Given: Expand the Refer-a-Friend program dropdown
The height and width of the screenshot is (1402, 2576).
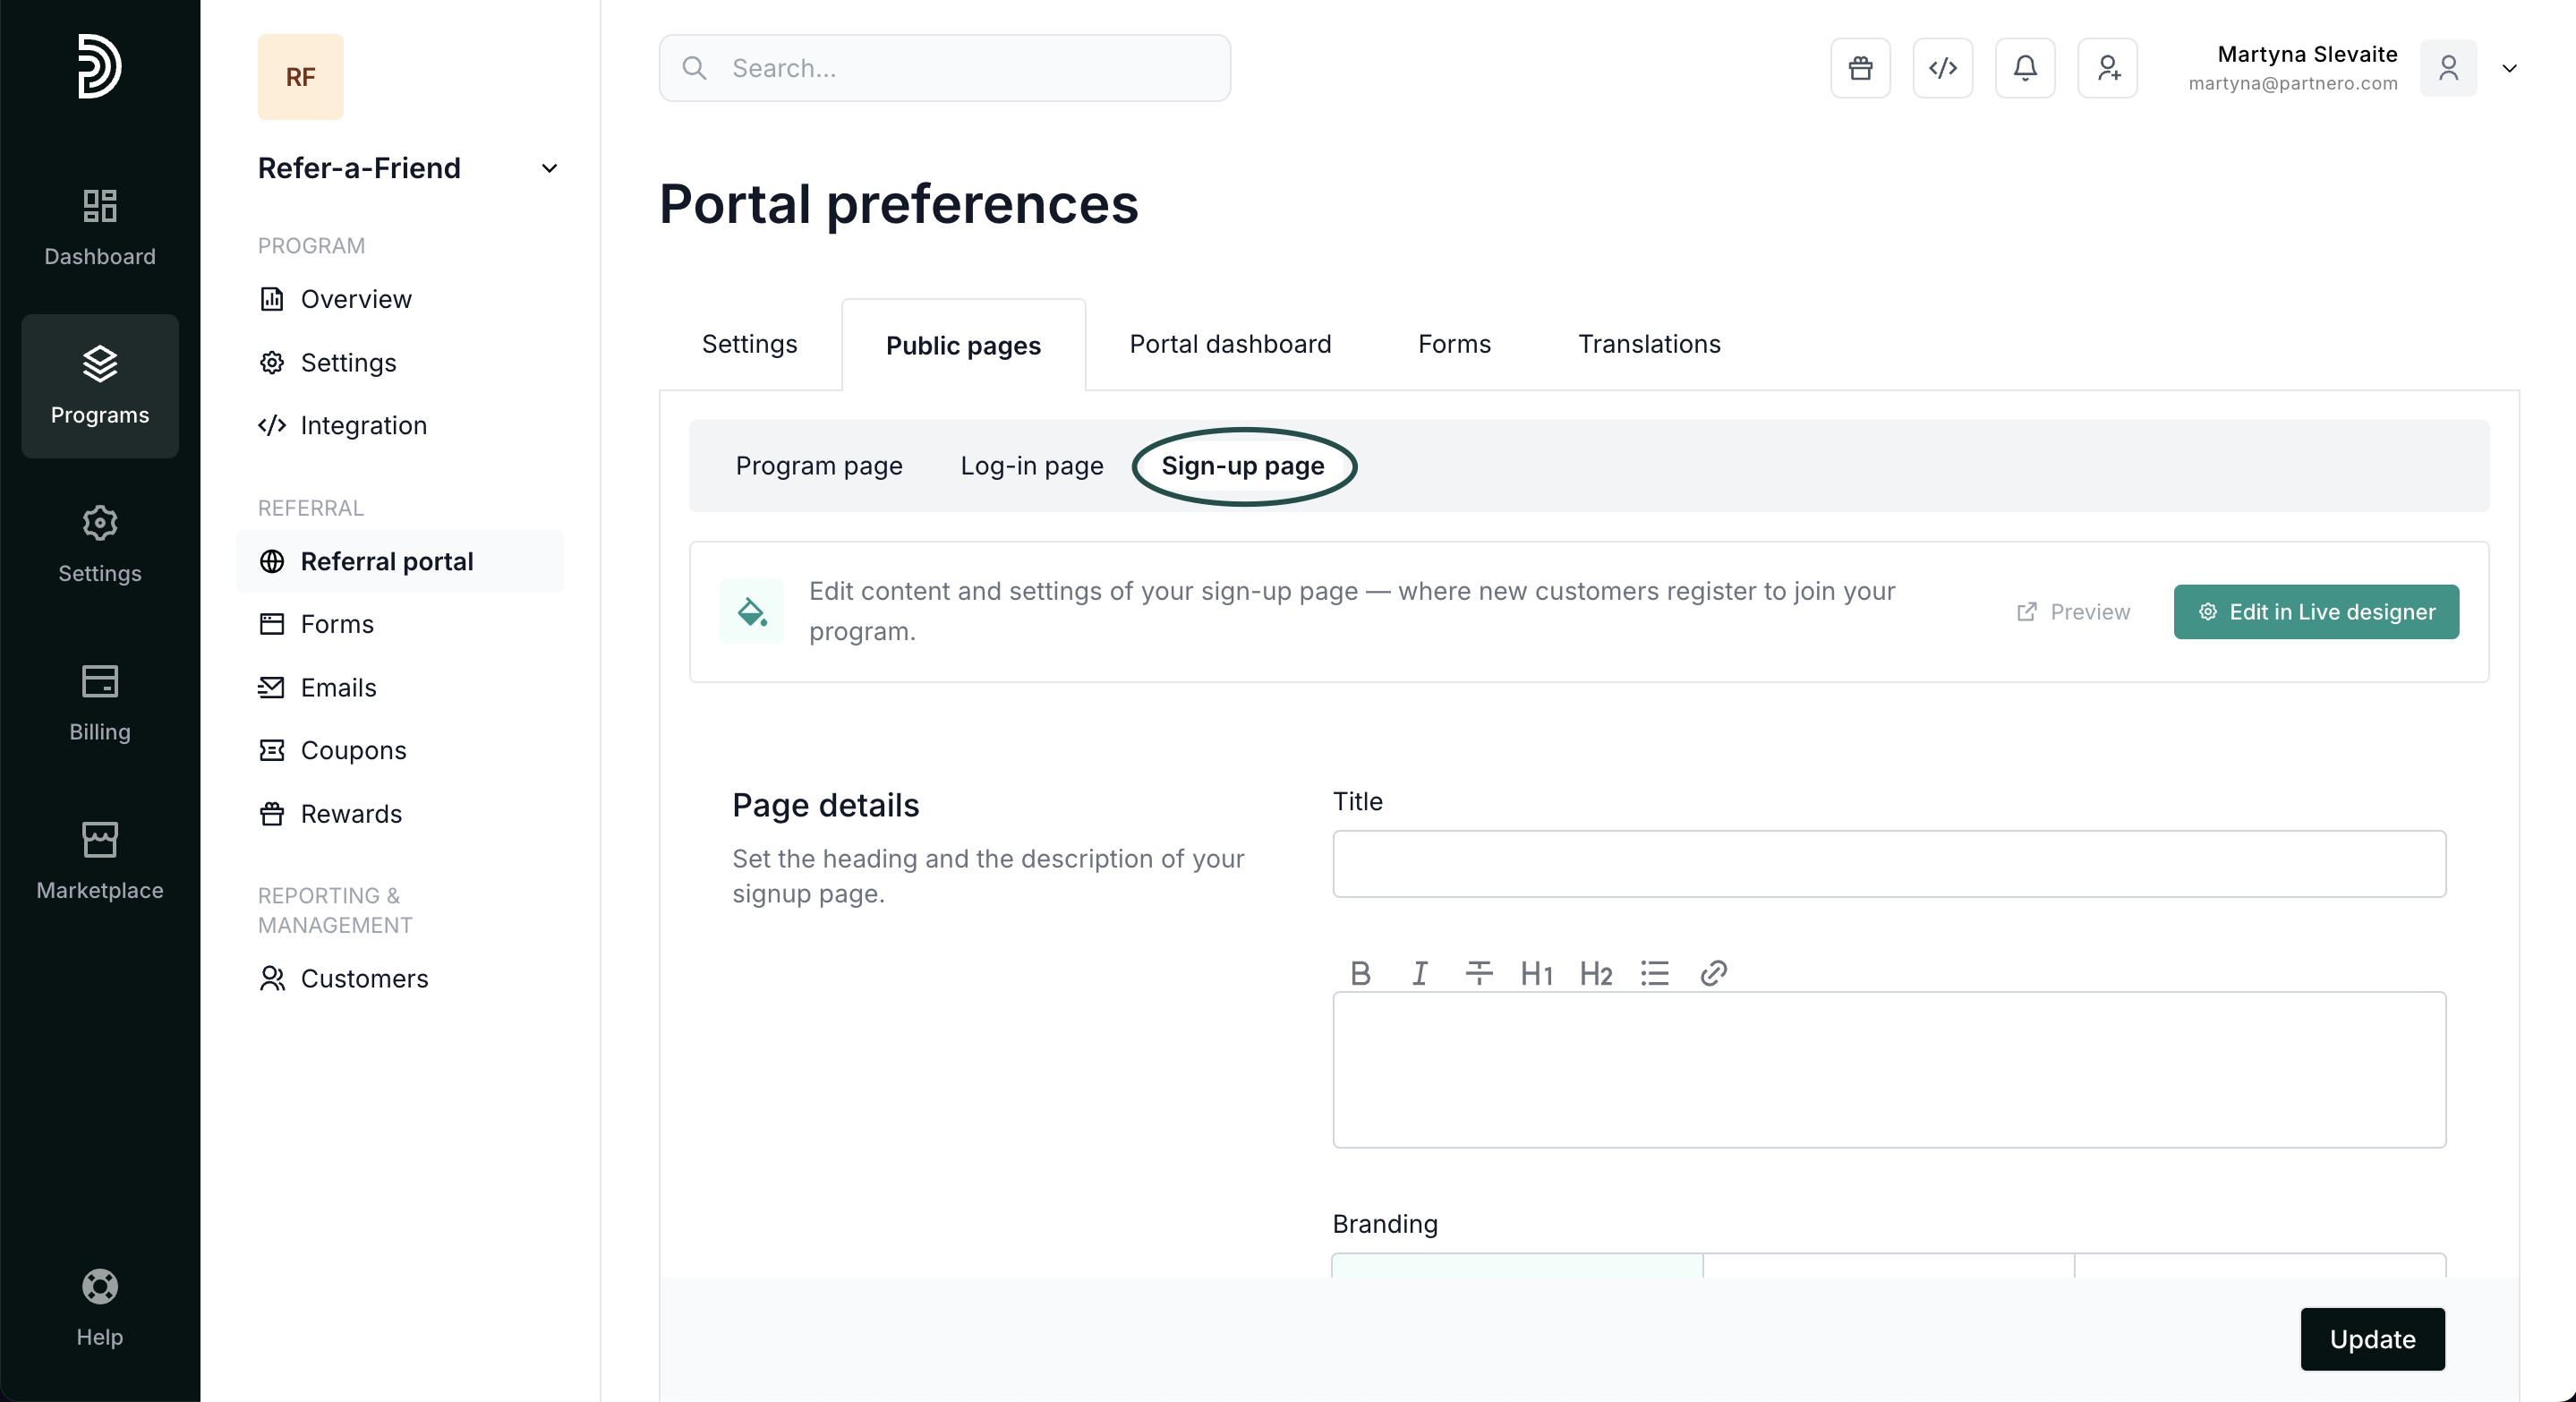Looking at the screenshot, I should pos(549,168).
